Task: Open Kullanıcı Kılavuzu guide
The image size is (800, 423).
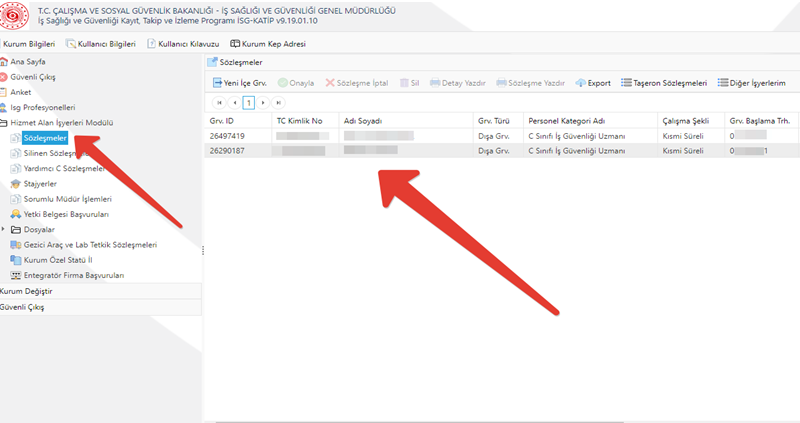Action: tap(183, 44)
